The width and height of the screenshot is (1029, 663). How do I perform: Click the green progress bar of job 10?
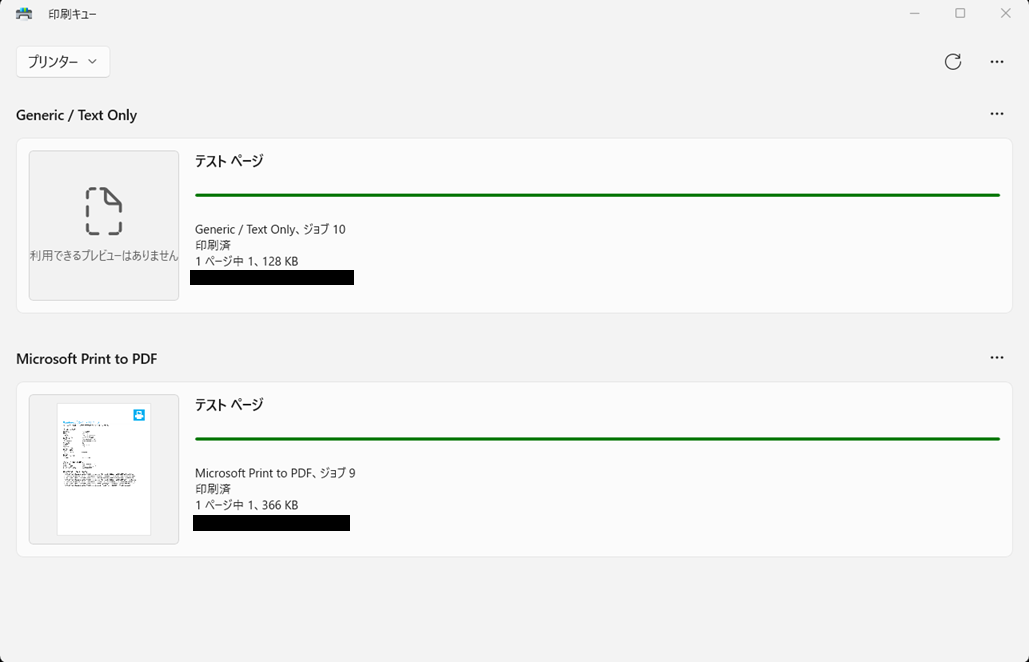[x=597, y=195]
